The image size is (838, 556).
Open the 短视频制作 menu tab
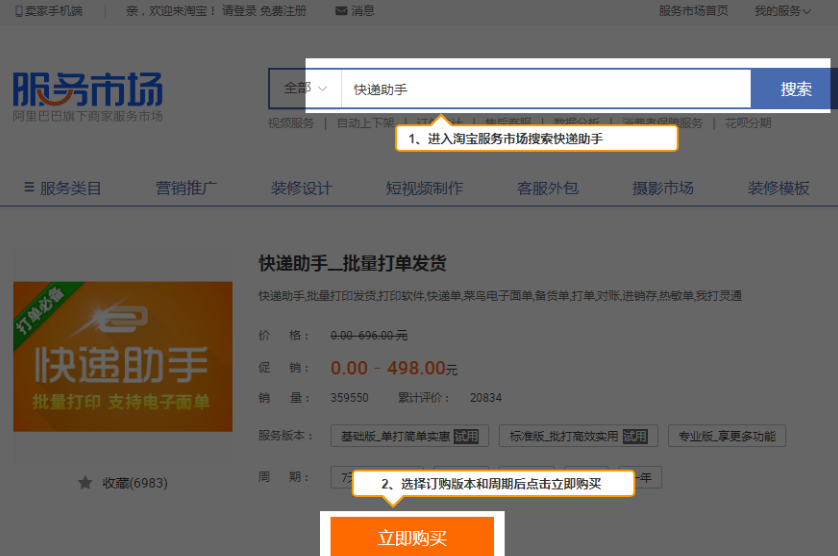[424, 188]
